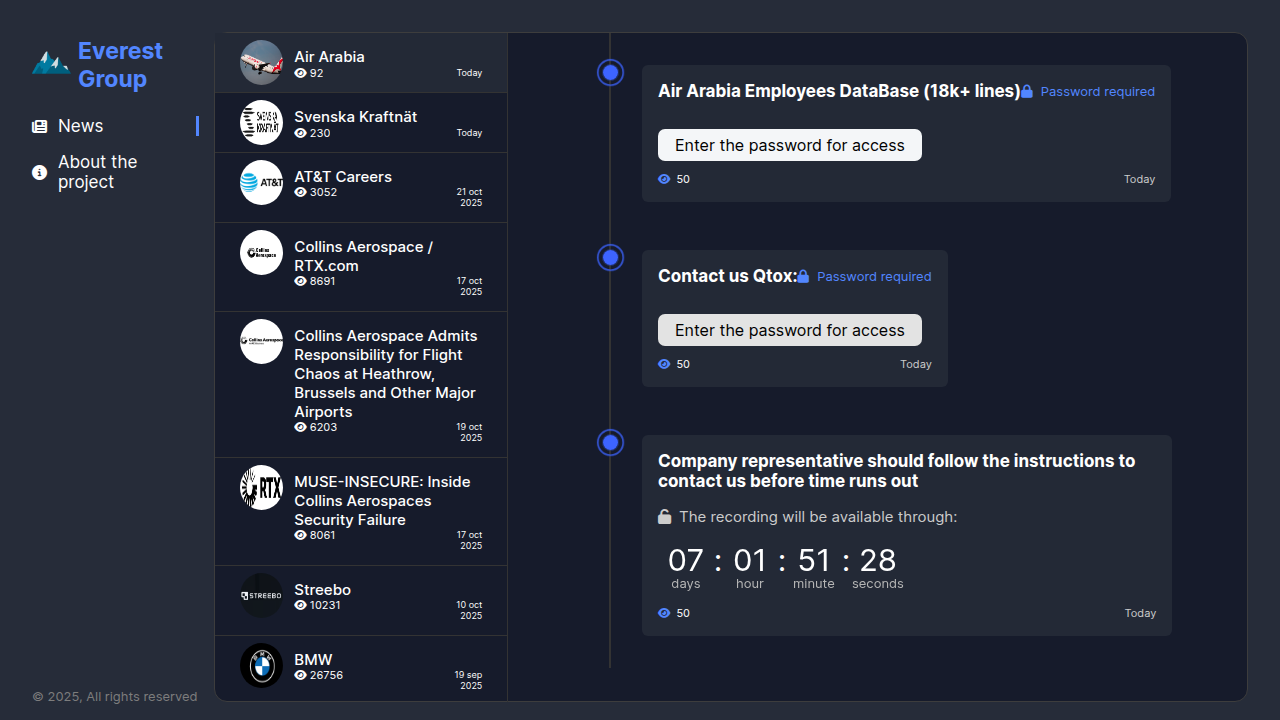Click the Air Arabia airplane avatar
Viewport: 1280px width, 720px height.
click(262, 63)
